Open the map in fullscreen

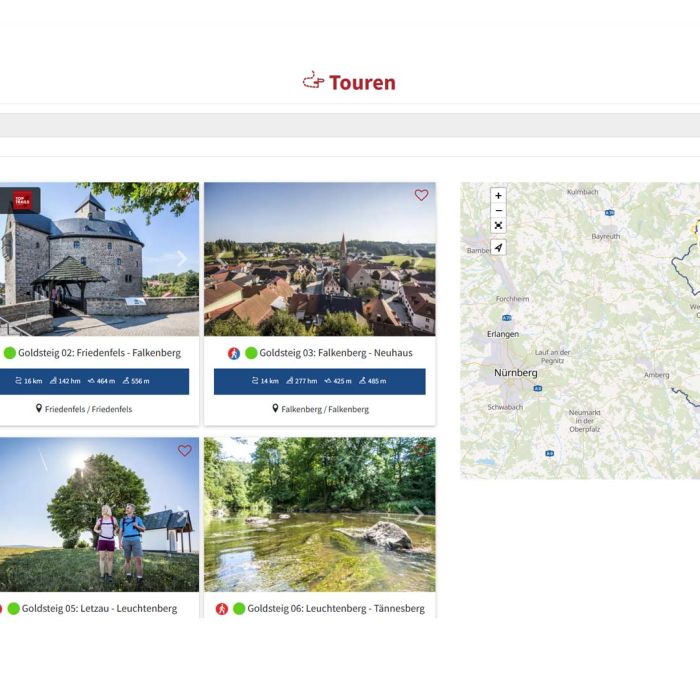498,226
